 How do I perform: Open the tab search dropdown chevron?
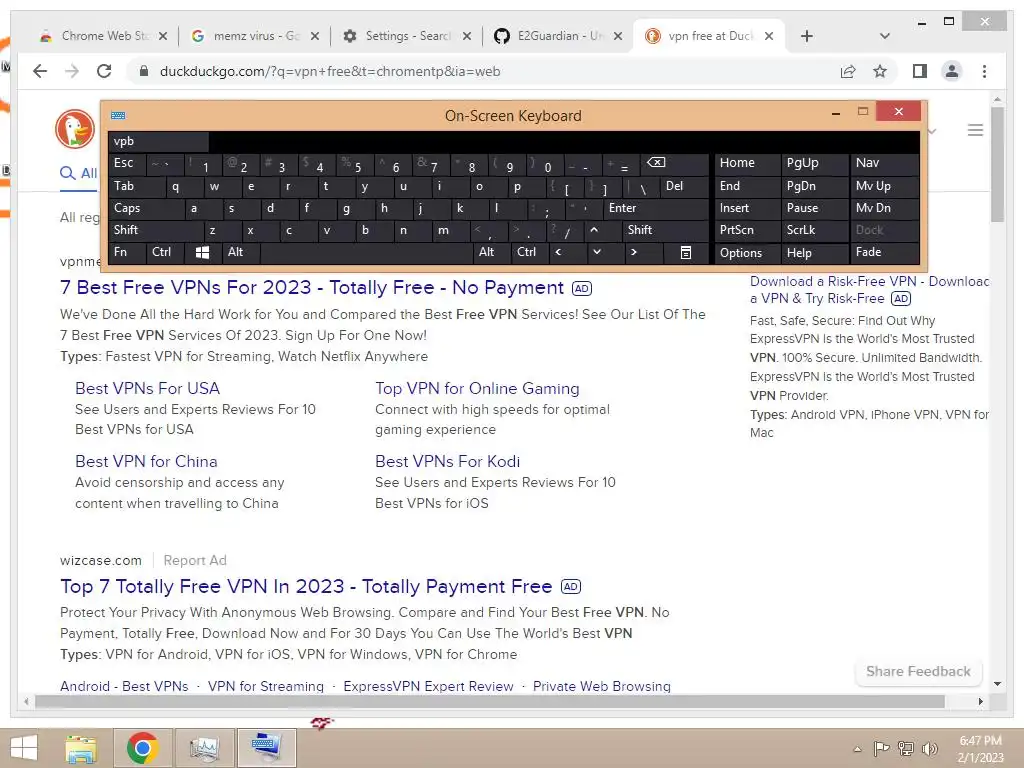pos(885,36)
